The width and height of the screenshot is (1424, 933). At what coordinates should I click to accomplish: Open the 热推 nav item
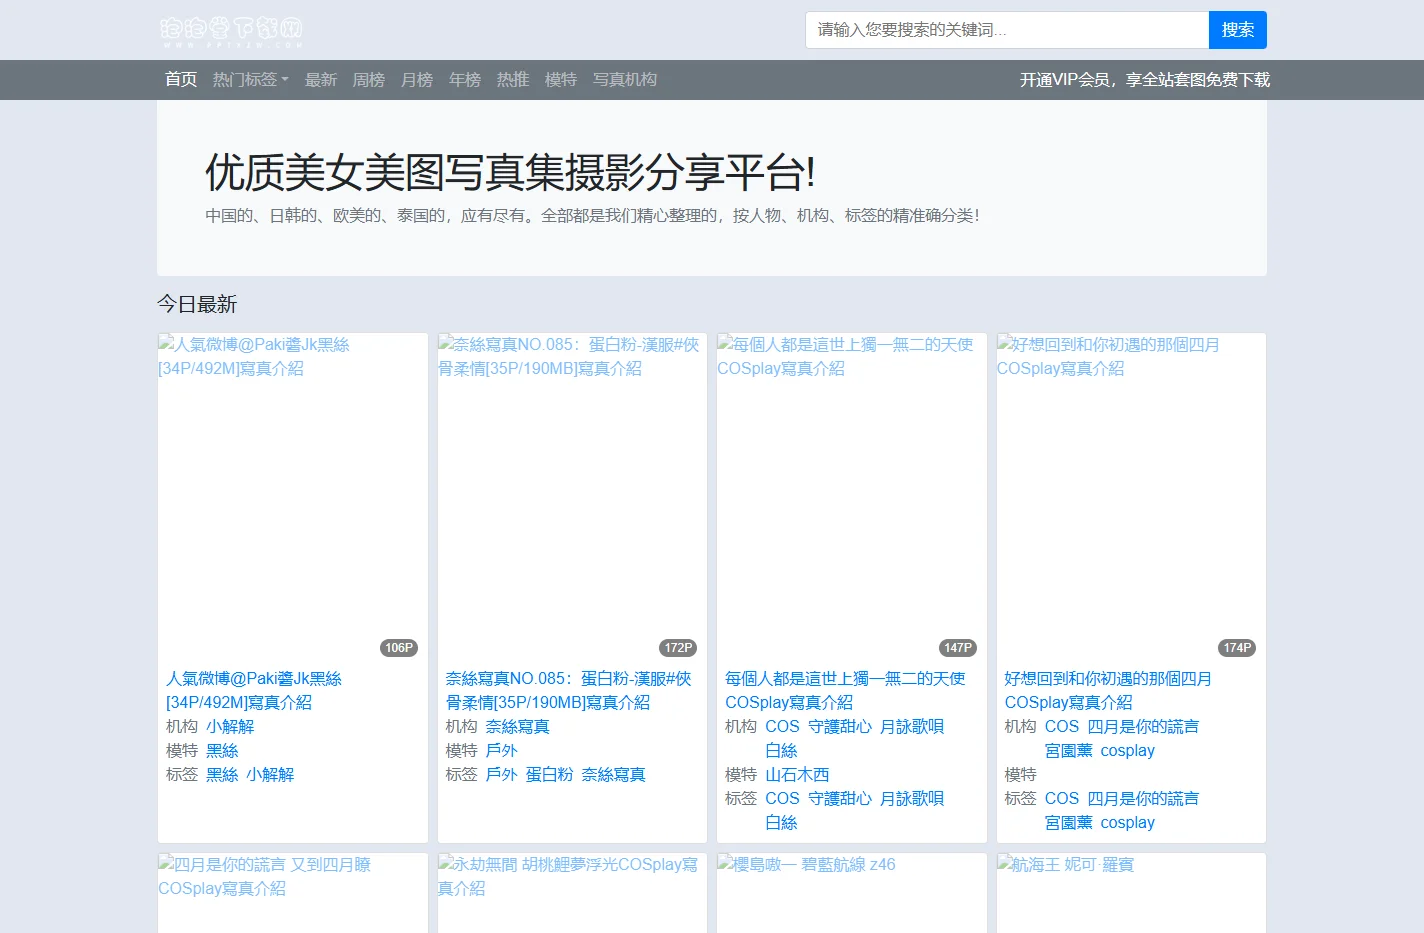(513, 80)
